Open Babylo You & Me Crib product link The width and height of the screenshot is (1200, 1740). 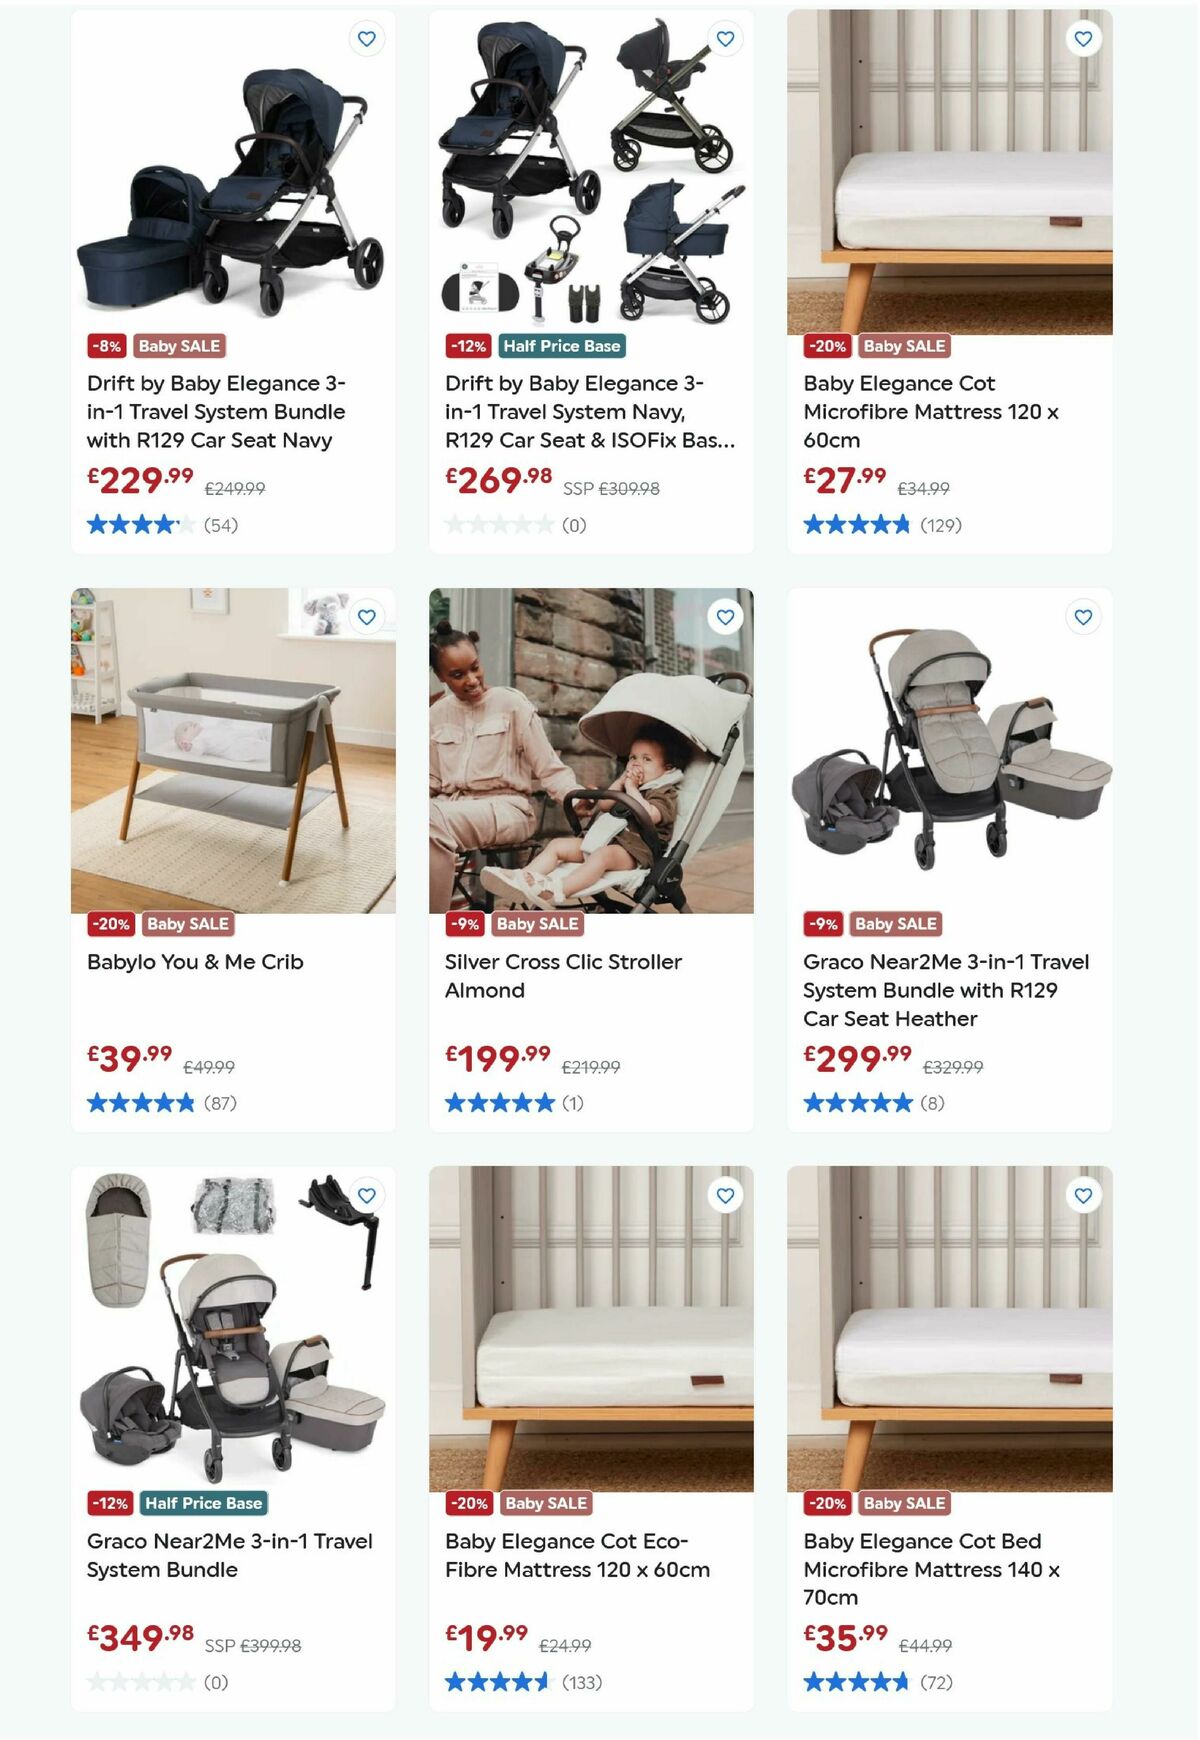point(195,962)
